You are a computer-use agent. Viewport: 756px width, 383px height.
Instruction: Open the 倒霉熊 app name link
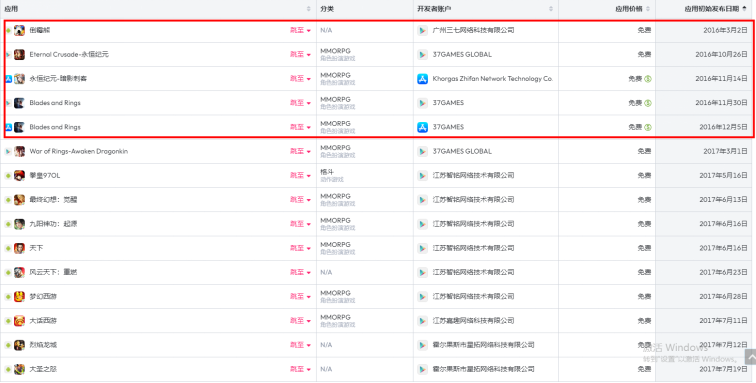pos(40,30)
